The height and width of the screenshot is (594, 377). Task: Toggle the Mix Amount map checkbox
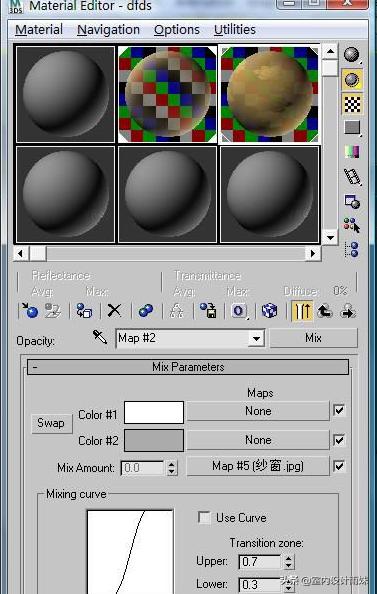click(x=339, y=466)
